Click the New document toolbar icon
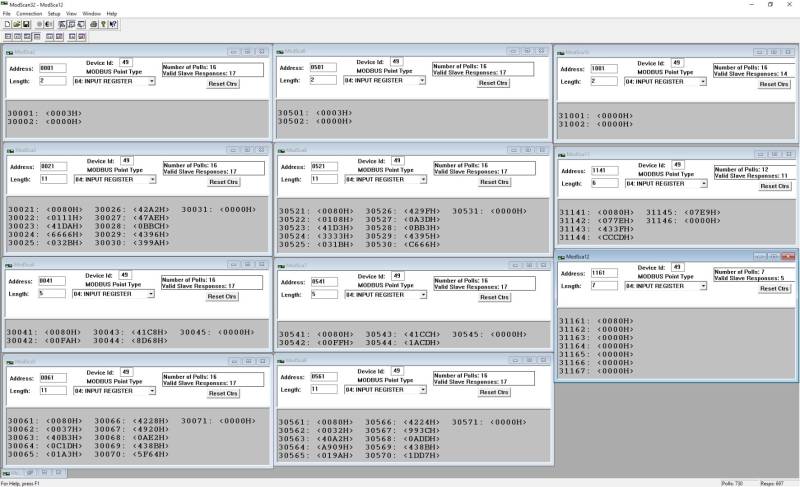Screen dimensions: 800x487 coord(6,23)
